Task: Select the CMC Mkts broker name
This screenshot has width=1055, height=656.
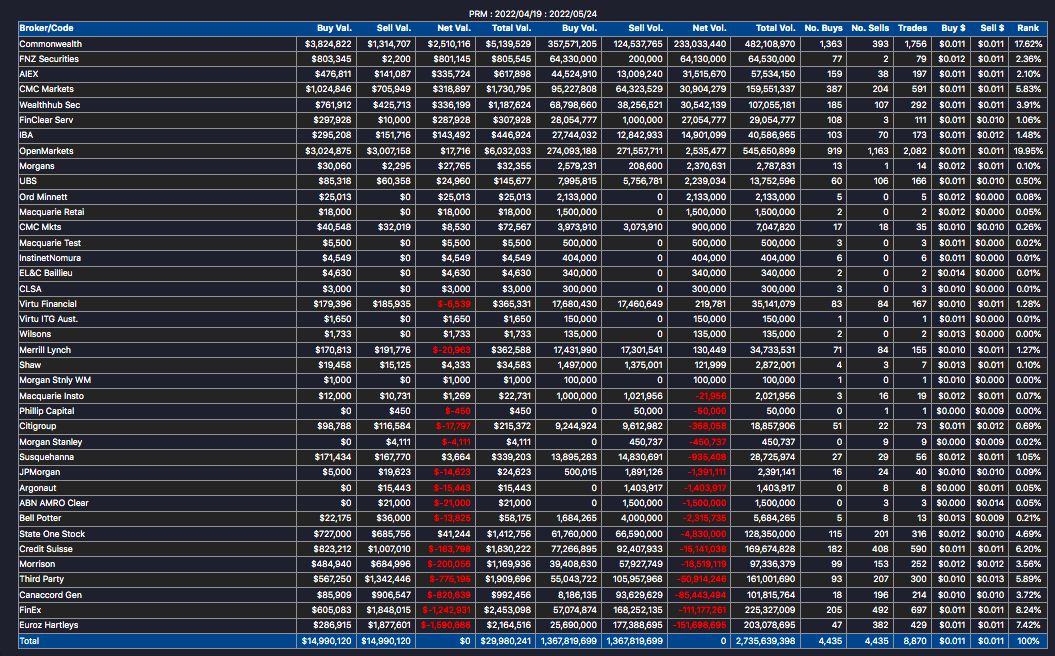Action: [x=40, y=227]
